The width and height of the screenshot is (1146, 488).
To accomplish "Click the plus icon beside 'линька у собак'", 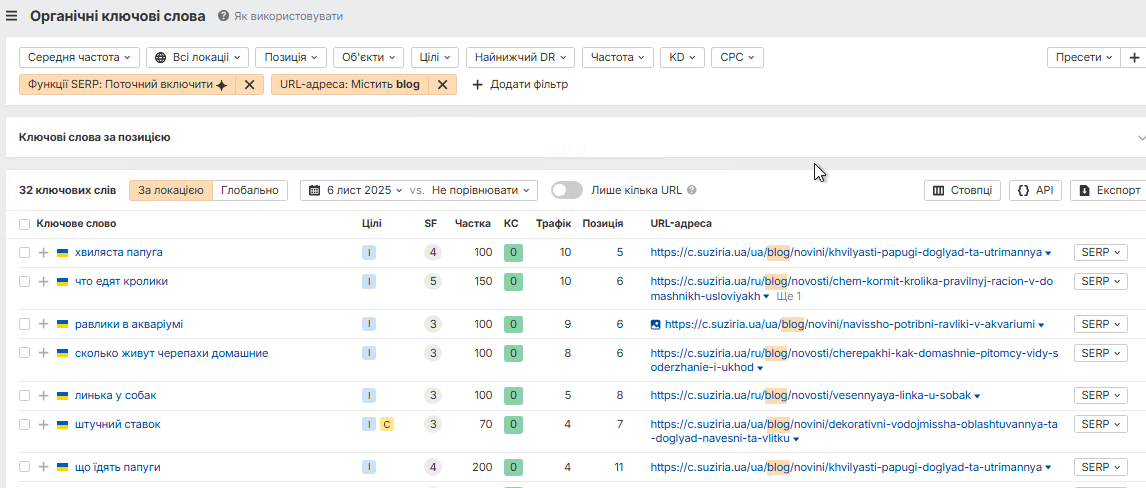I will [x=43, y=396].
